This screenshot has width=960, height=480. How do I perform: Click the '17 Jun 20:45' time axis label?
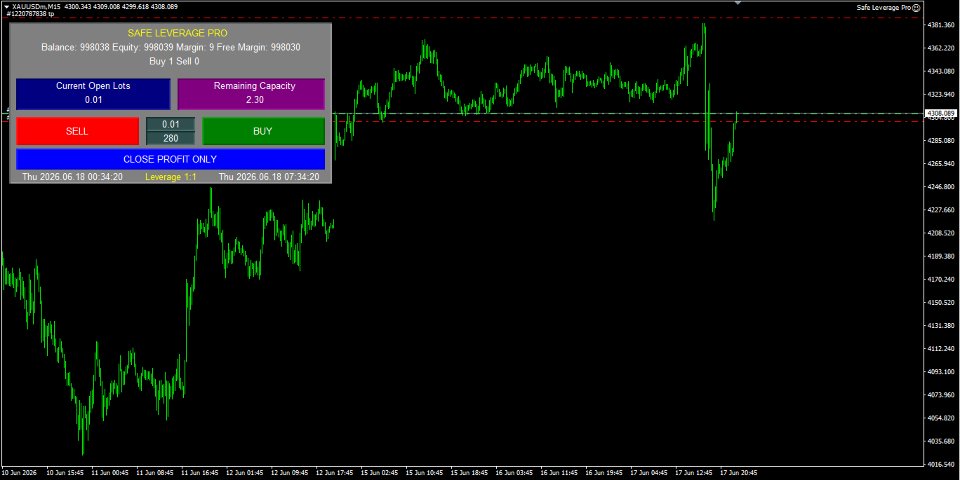(739, 473)
